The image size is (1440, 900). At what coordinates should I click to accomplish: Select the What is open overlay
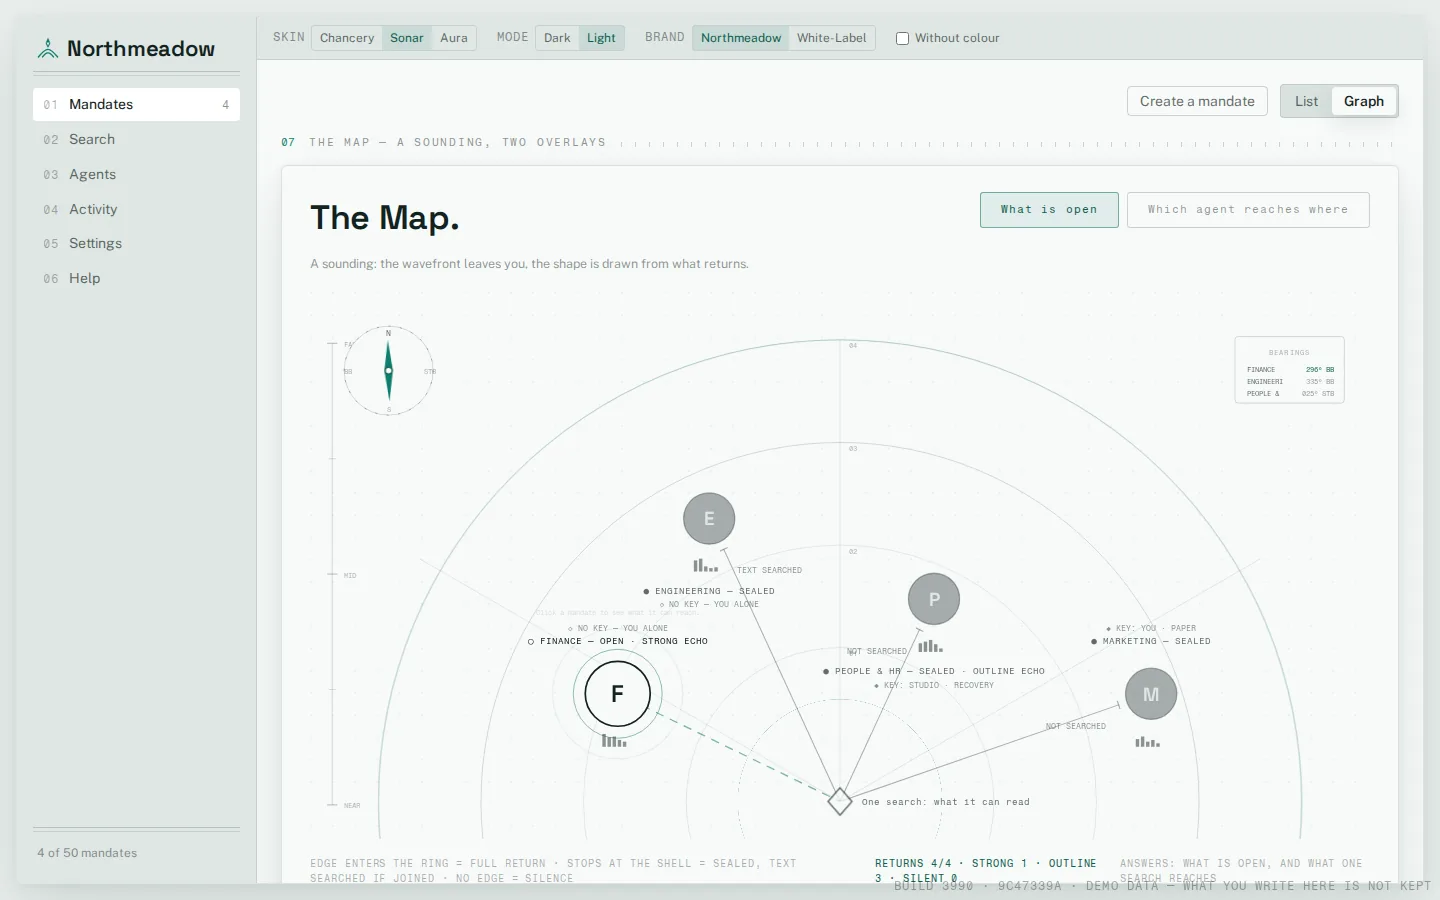click(x=1049, y=210)
